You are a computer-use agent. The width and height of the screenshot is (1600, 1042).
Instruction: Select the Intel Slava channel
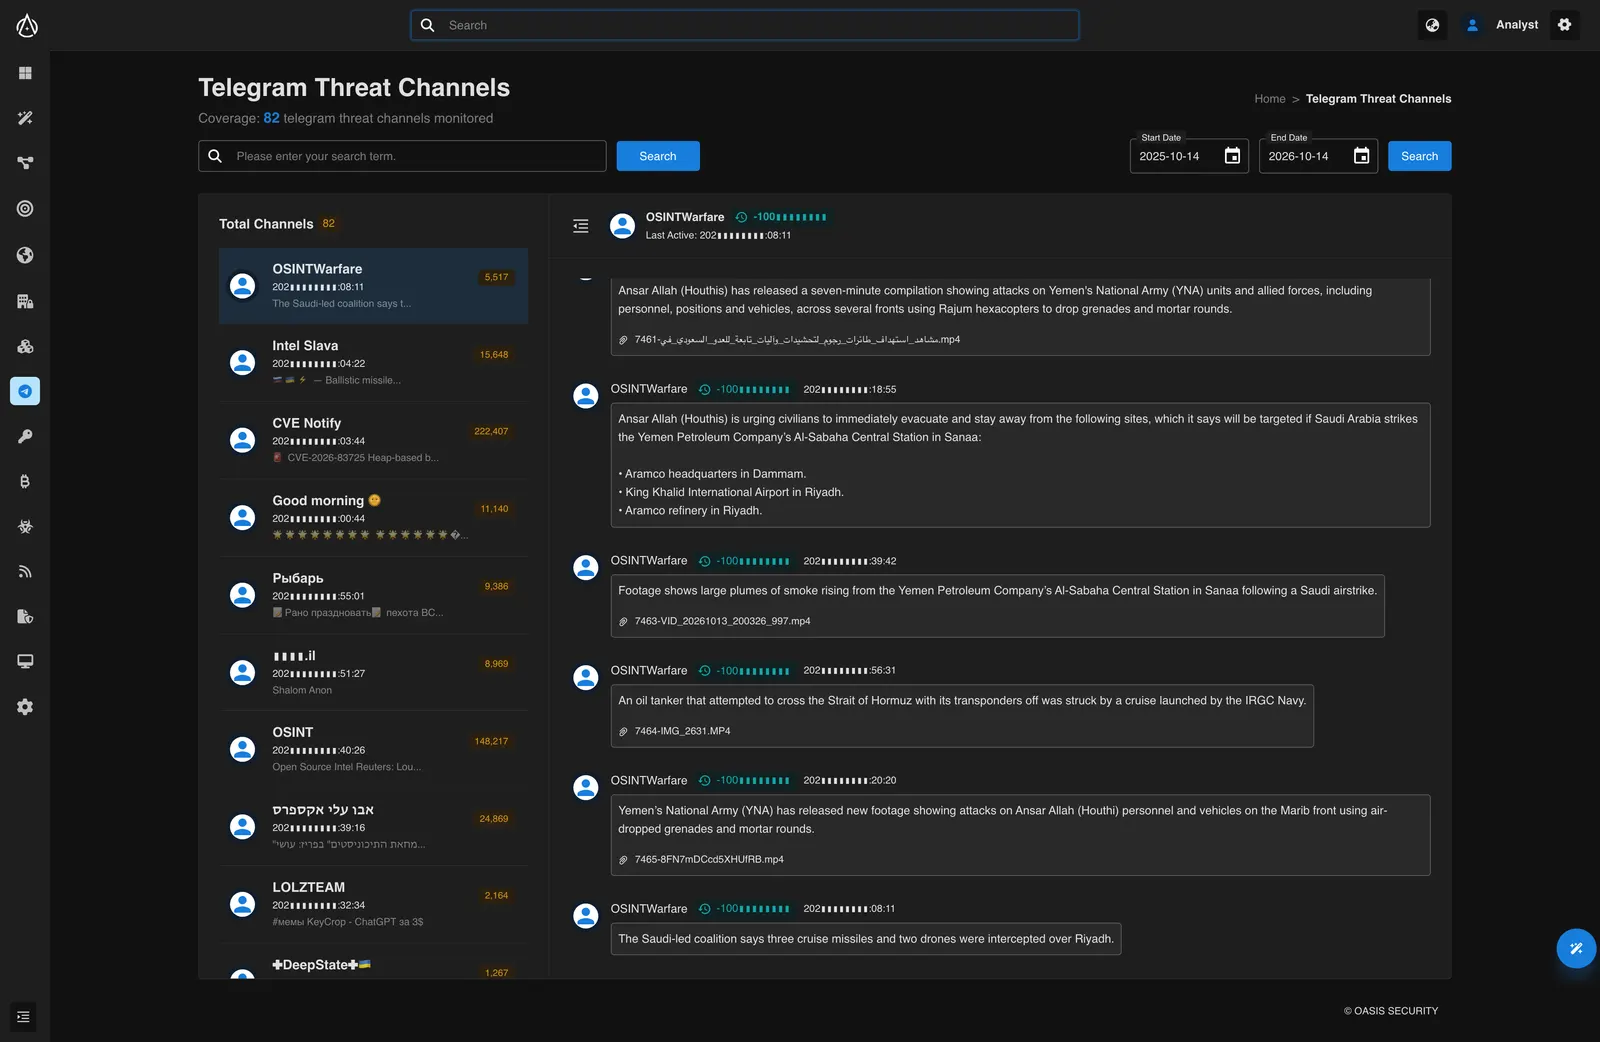coord(373,363)
